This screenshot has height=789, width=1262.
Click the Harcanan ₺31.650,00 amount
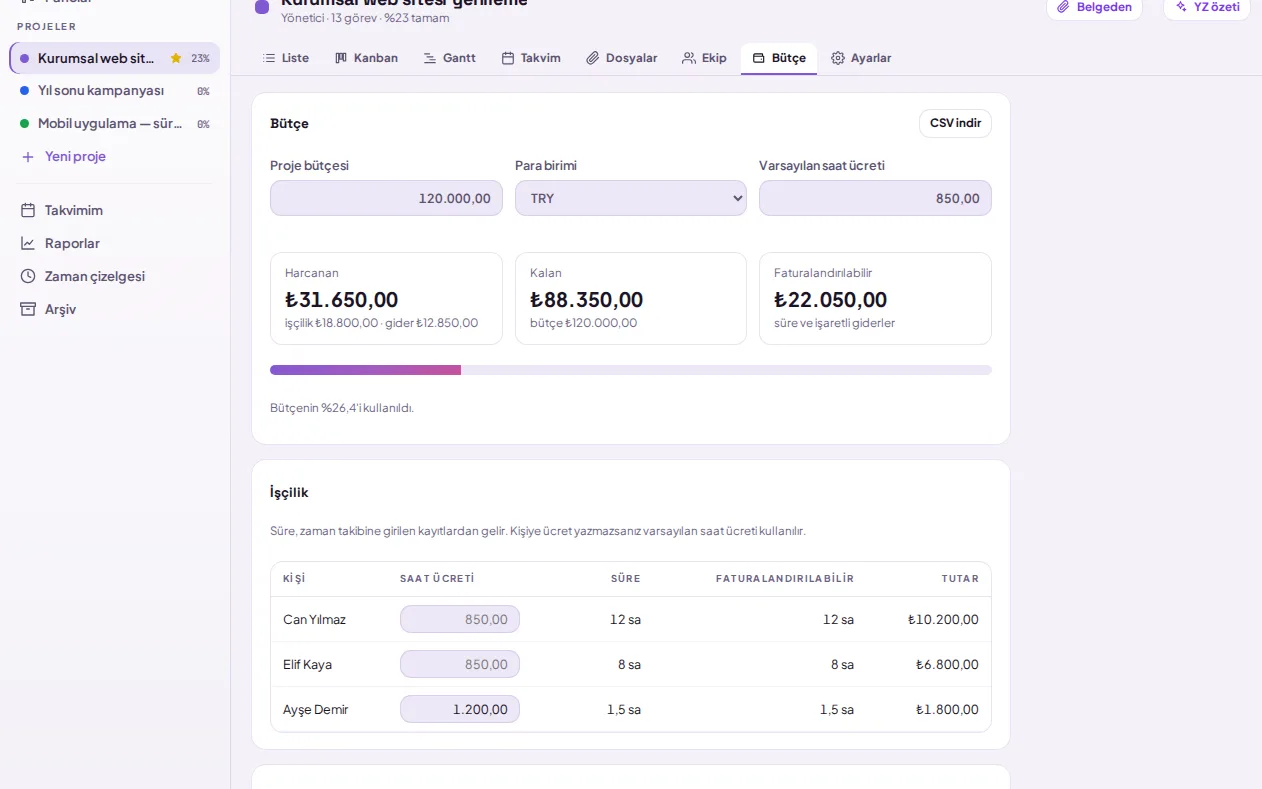[x=342, y=300]
